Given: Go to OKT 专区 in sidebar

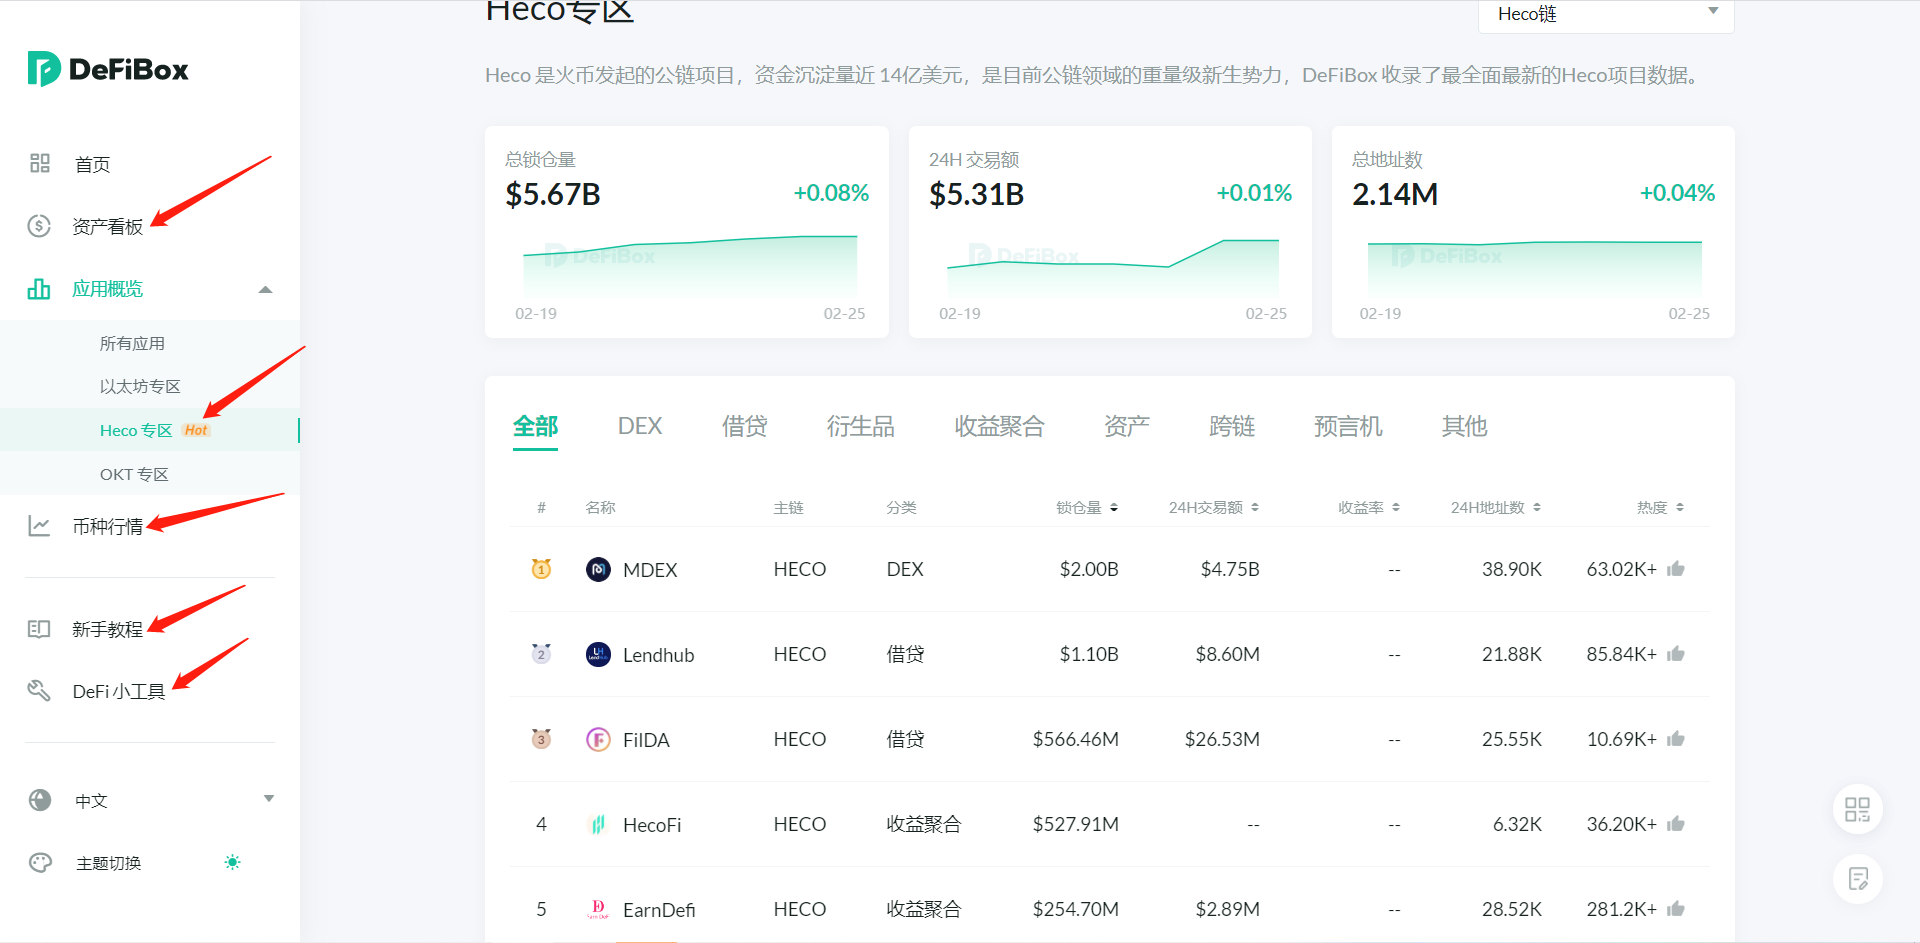Looking at the screenshot, I should point(134,473).
